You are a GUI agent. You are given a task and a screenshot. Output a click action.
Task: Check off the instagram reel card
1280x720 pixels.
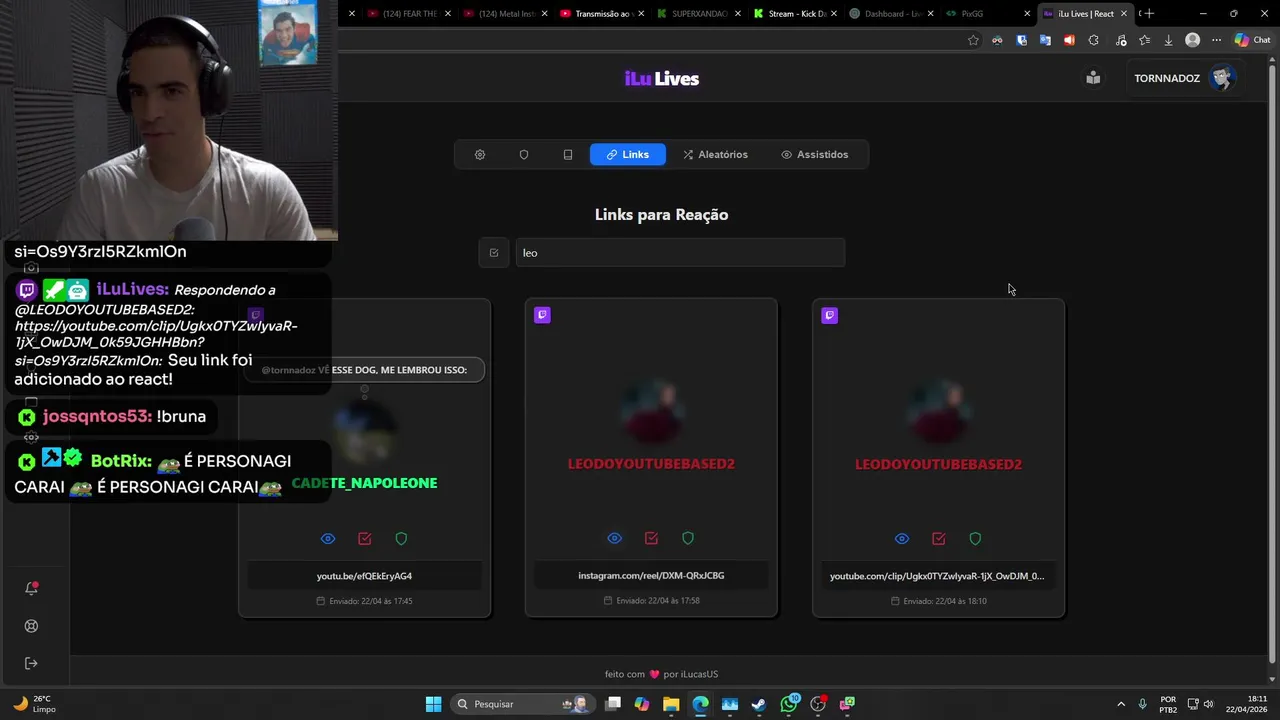tap(652, 539)
